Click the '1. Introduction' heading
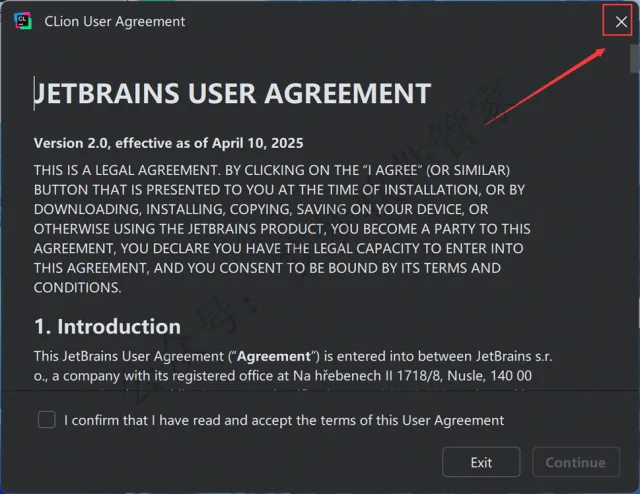Viewport: 640px width, 494px height. (107, 327)
